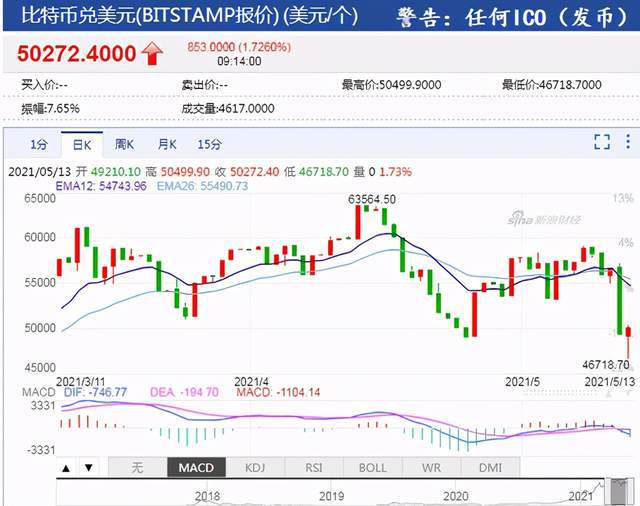Click the 振幅:7.65% value

[x=51, y=109]
